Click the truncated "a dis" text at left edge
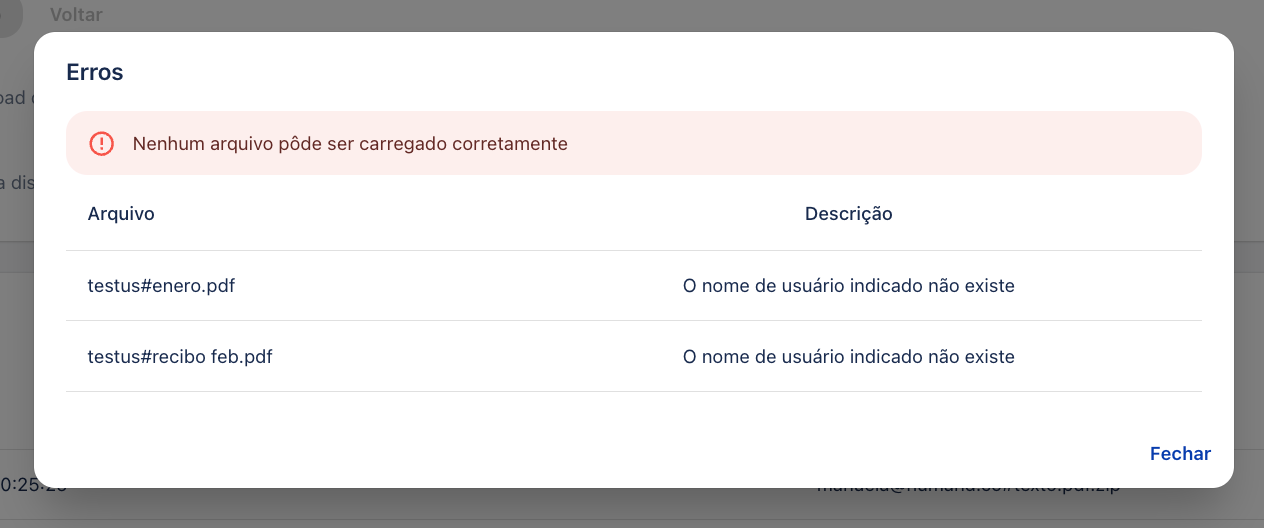Image resolution: width=1264 pixels, height=528 pixels. click(x=14, y=181)
